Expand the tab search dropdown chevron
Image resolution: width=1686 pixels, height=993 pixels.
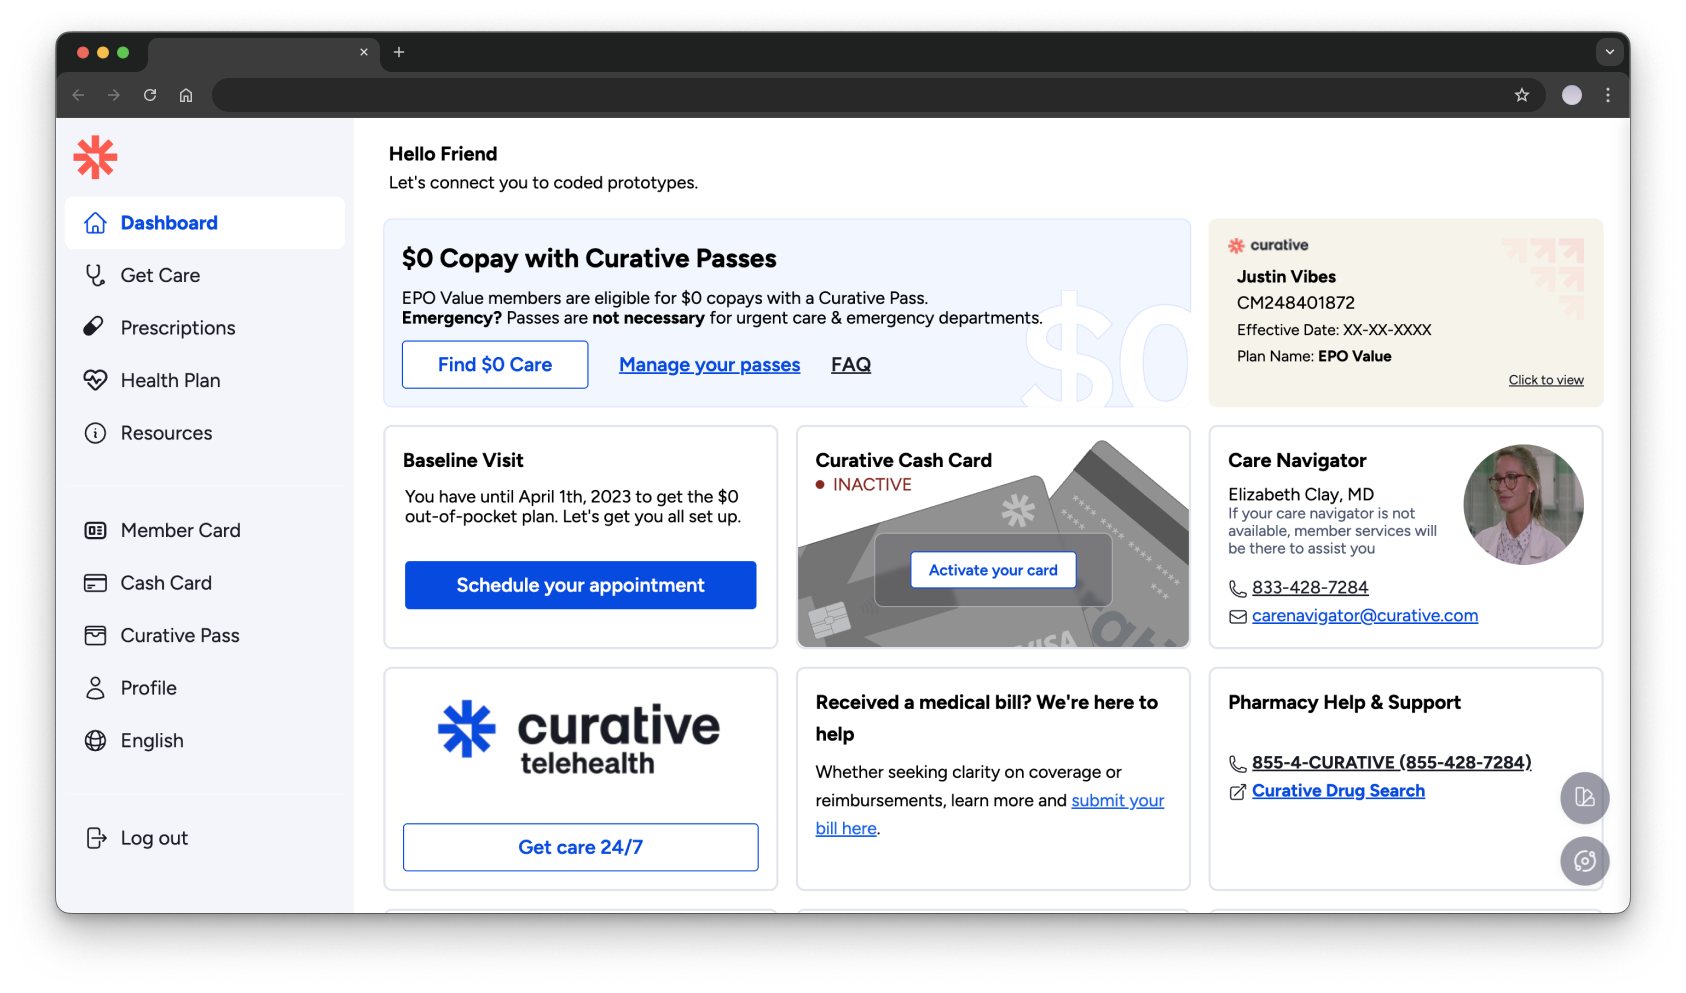click(1610, 52)
